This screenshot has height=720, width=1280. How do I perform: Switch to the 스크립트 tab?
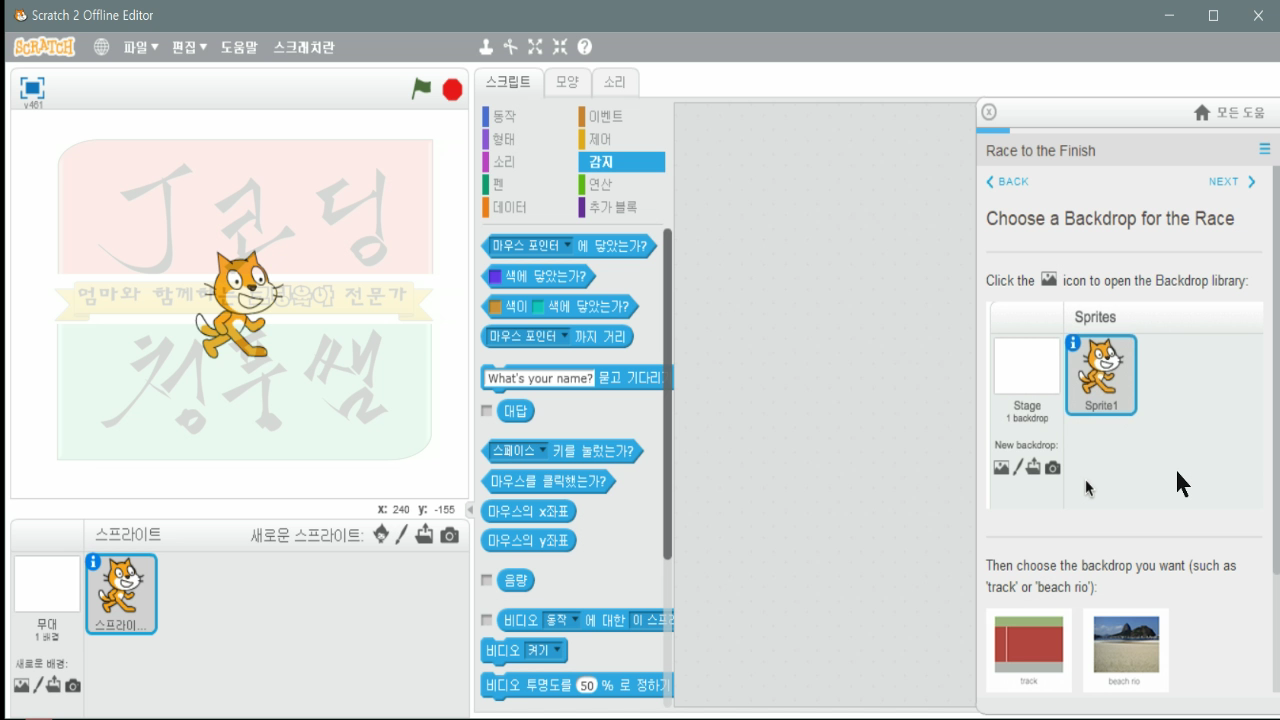[x=509, y=82]
